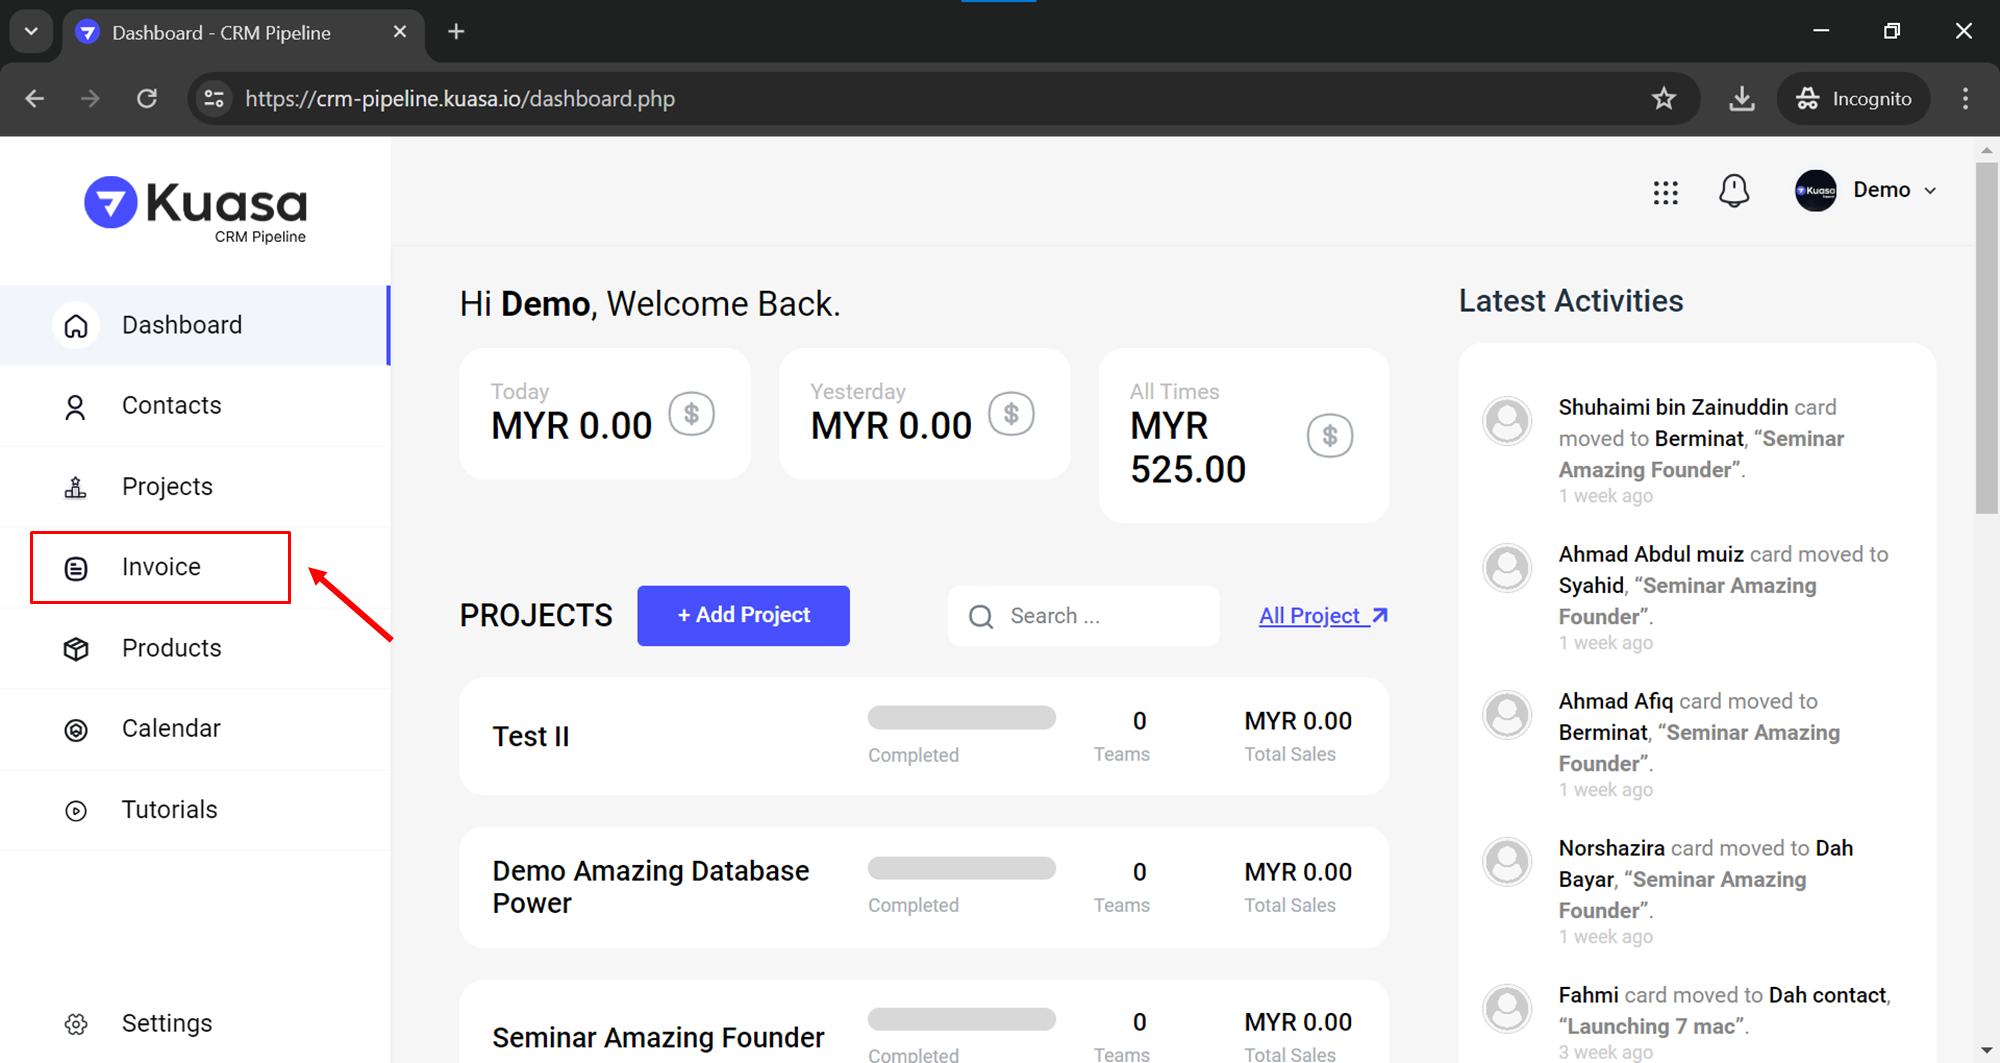Expand the Demo user account dropdown
This screenshot has height=1063, width=2000.
[1867, 190]
